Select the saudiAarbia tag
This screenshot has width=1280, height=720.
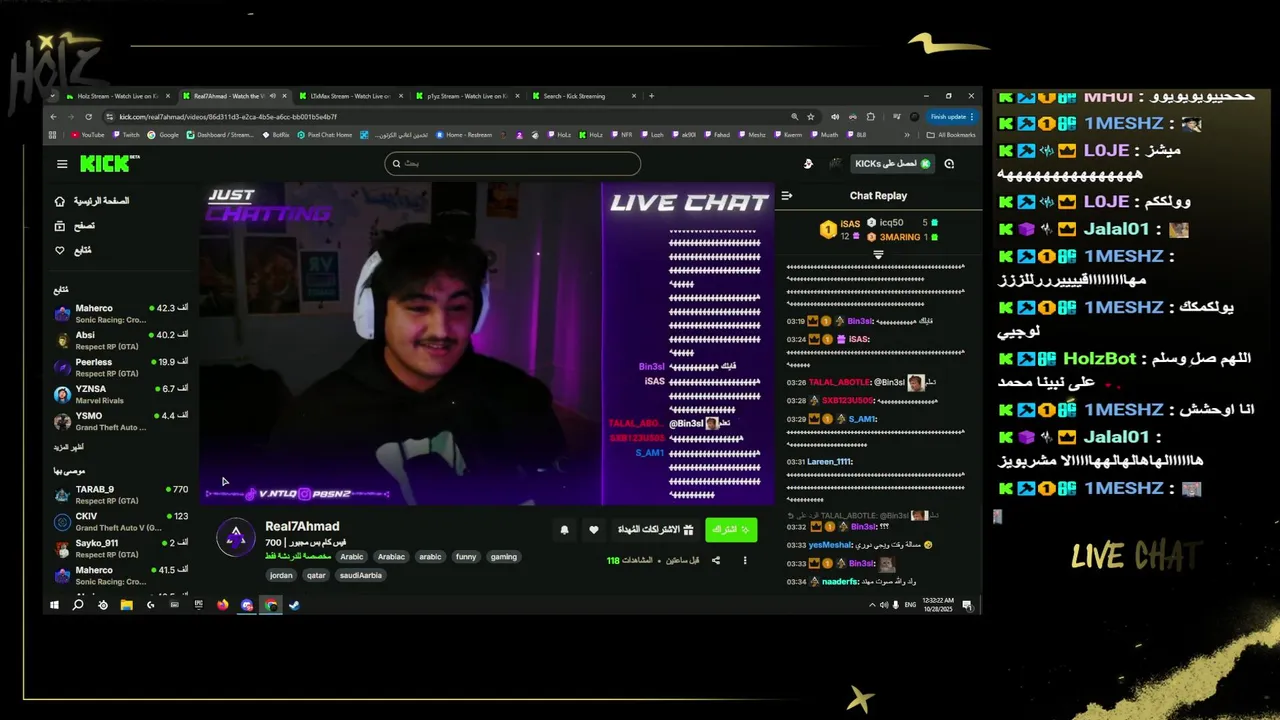(361, 575)
